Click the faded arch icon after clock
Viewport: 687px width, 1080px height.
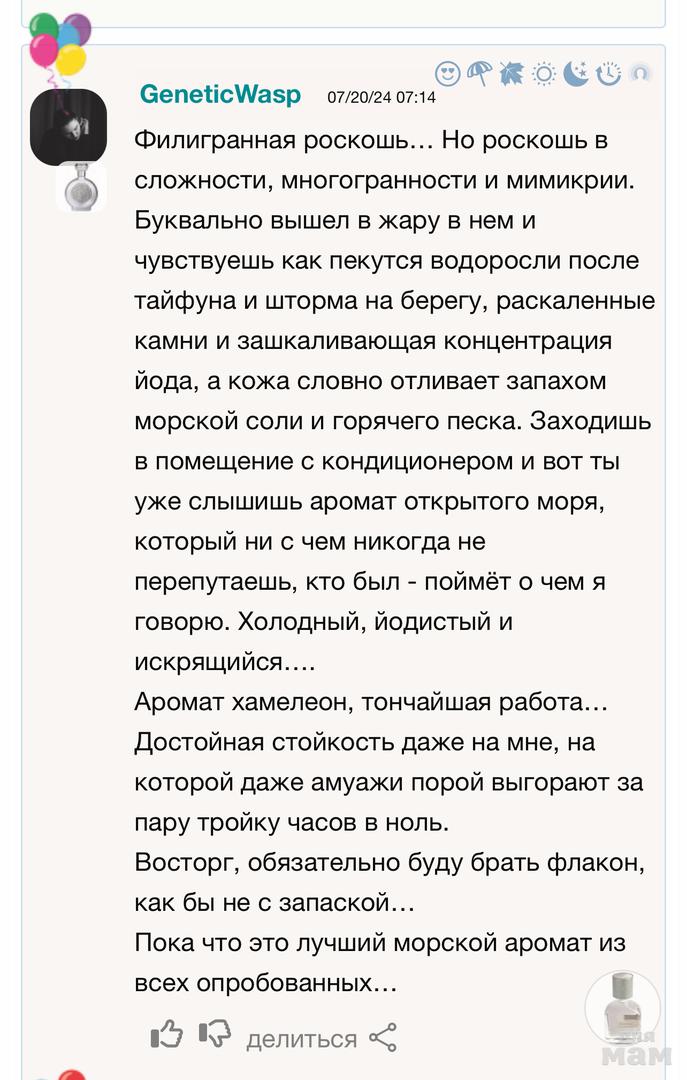coord(640,73)
